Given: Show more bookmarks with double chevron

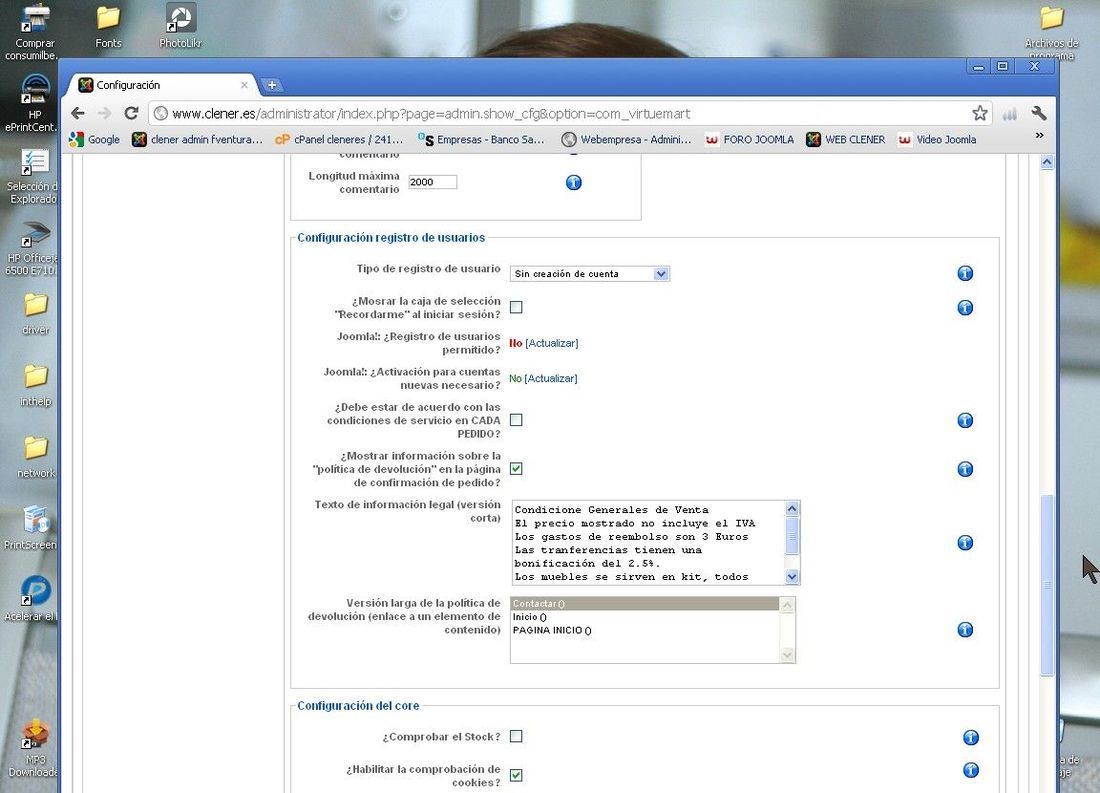Looking at the screenshot, I should pos(1039,135).
